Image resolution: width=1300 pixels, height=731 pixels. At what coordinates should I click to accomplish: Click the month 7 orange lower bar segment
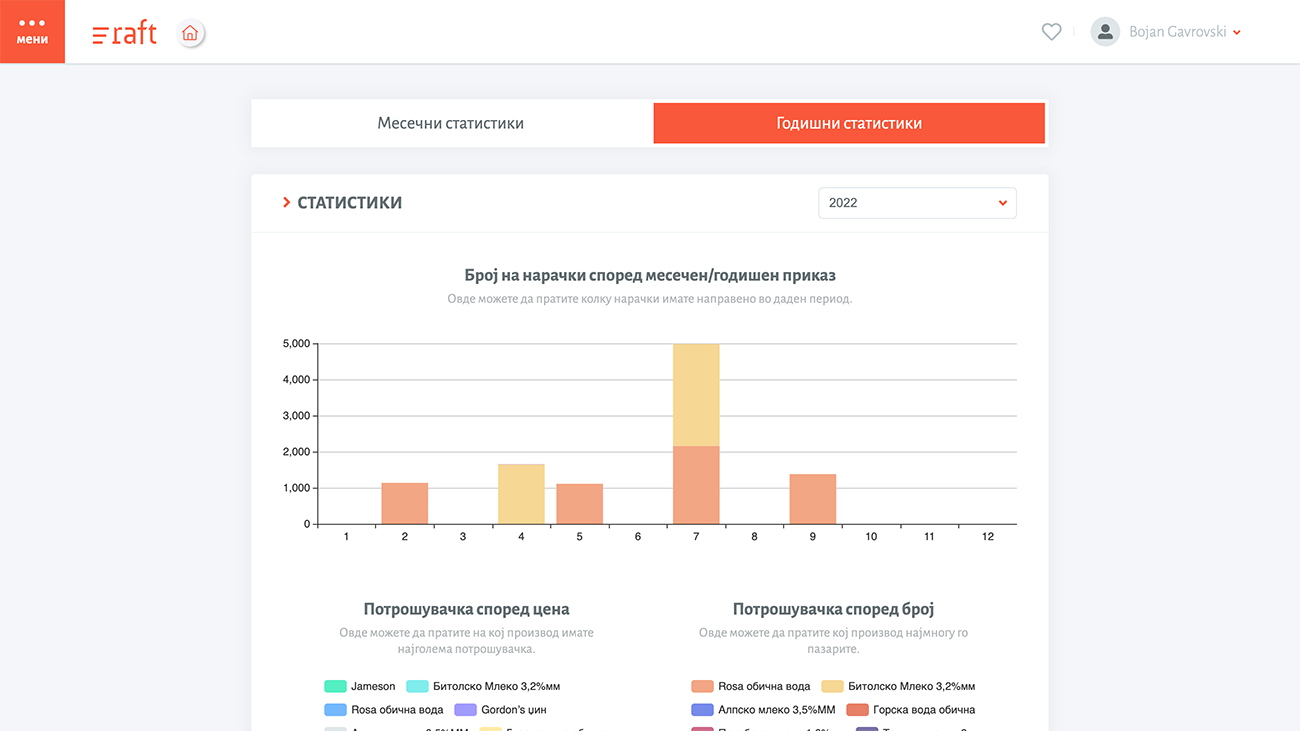[x=696, y=485]
